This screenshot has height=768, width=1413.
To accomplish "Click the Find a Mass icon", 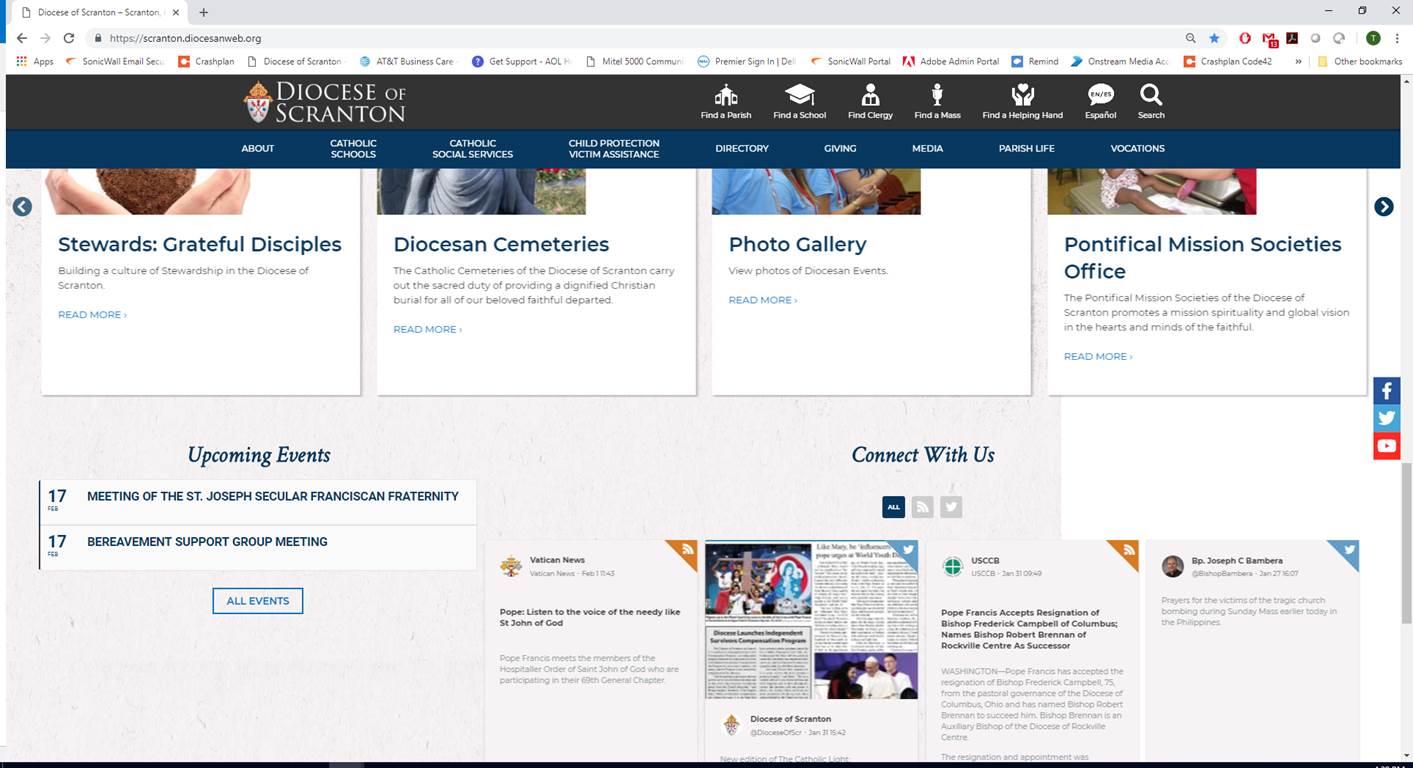I will pos(937,96).
